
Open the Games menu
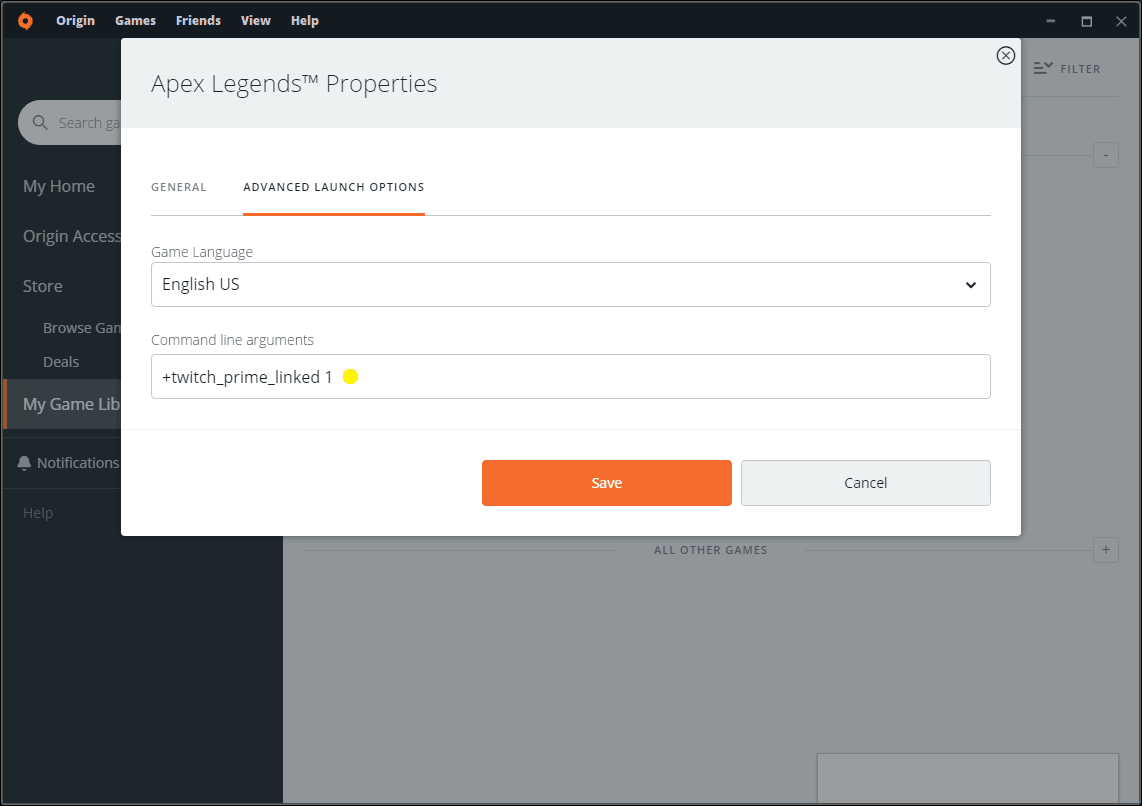(x=135, y=20)
